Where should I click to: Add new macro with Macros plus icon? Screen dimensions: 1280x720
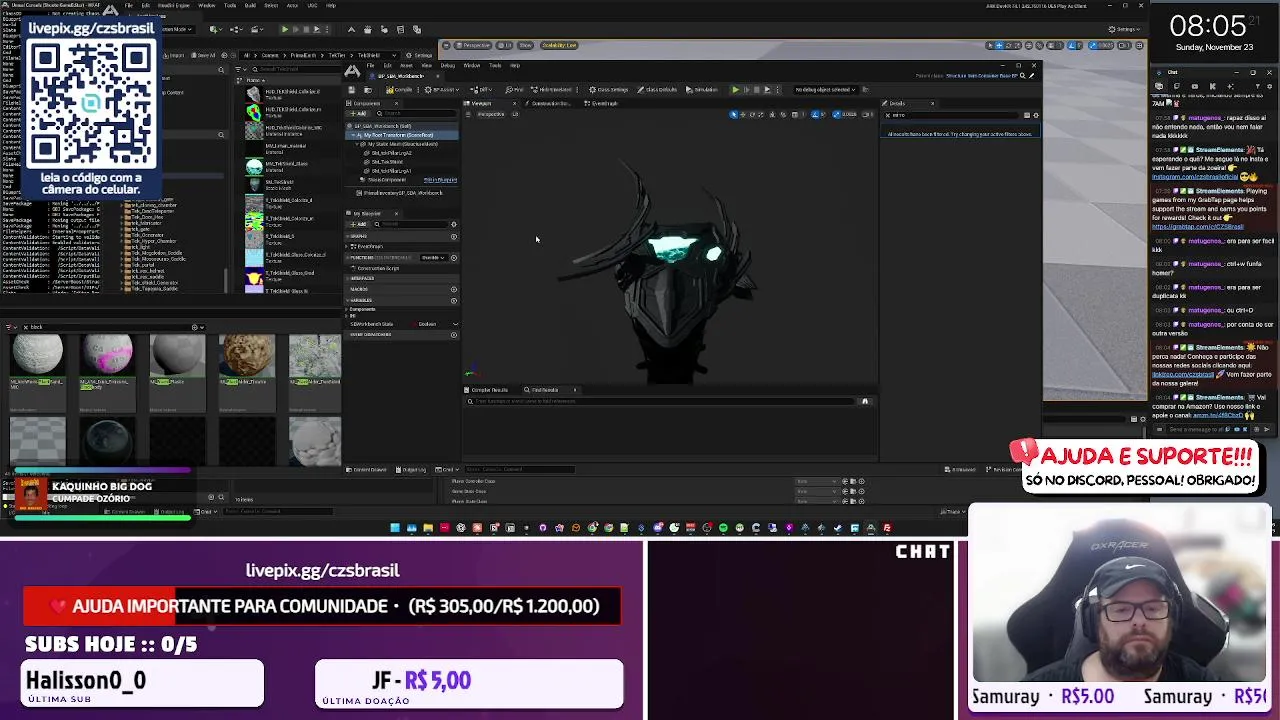tap(454, 289)
